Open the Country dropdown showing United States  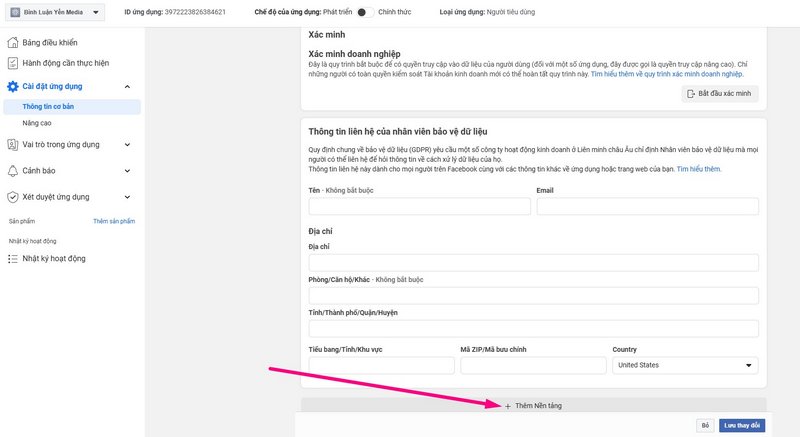coord(685,365)
